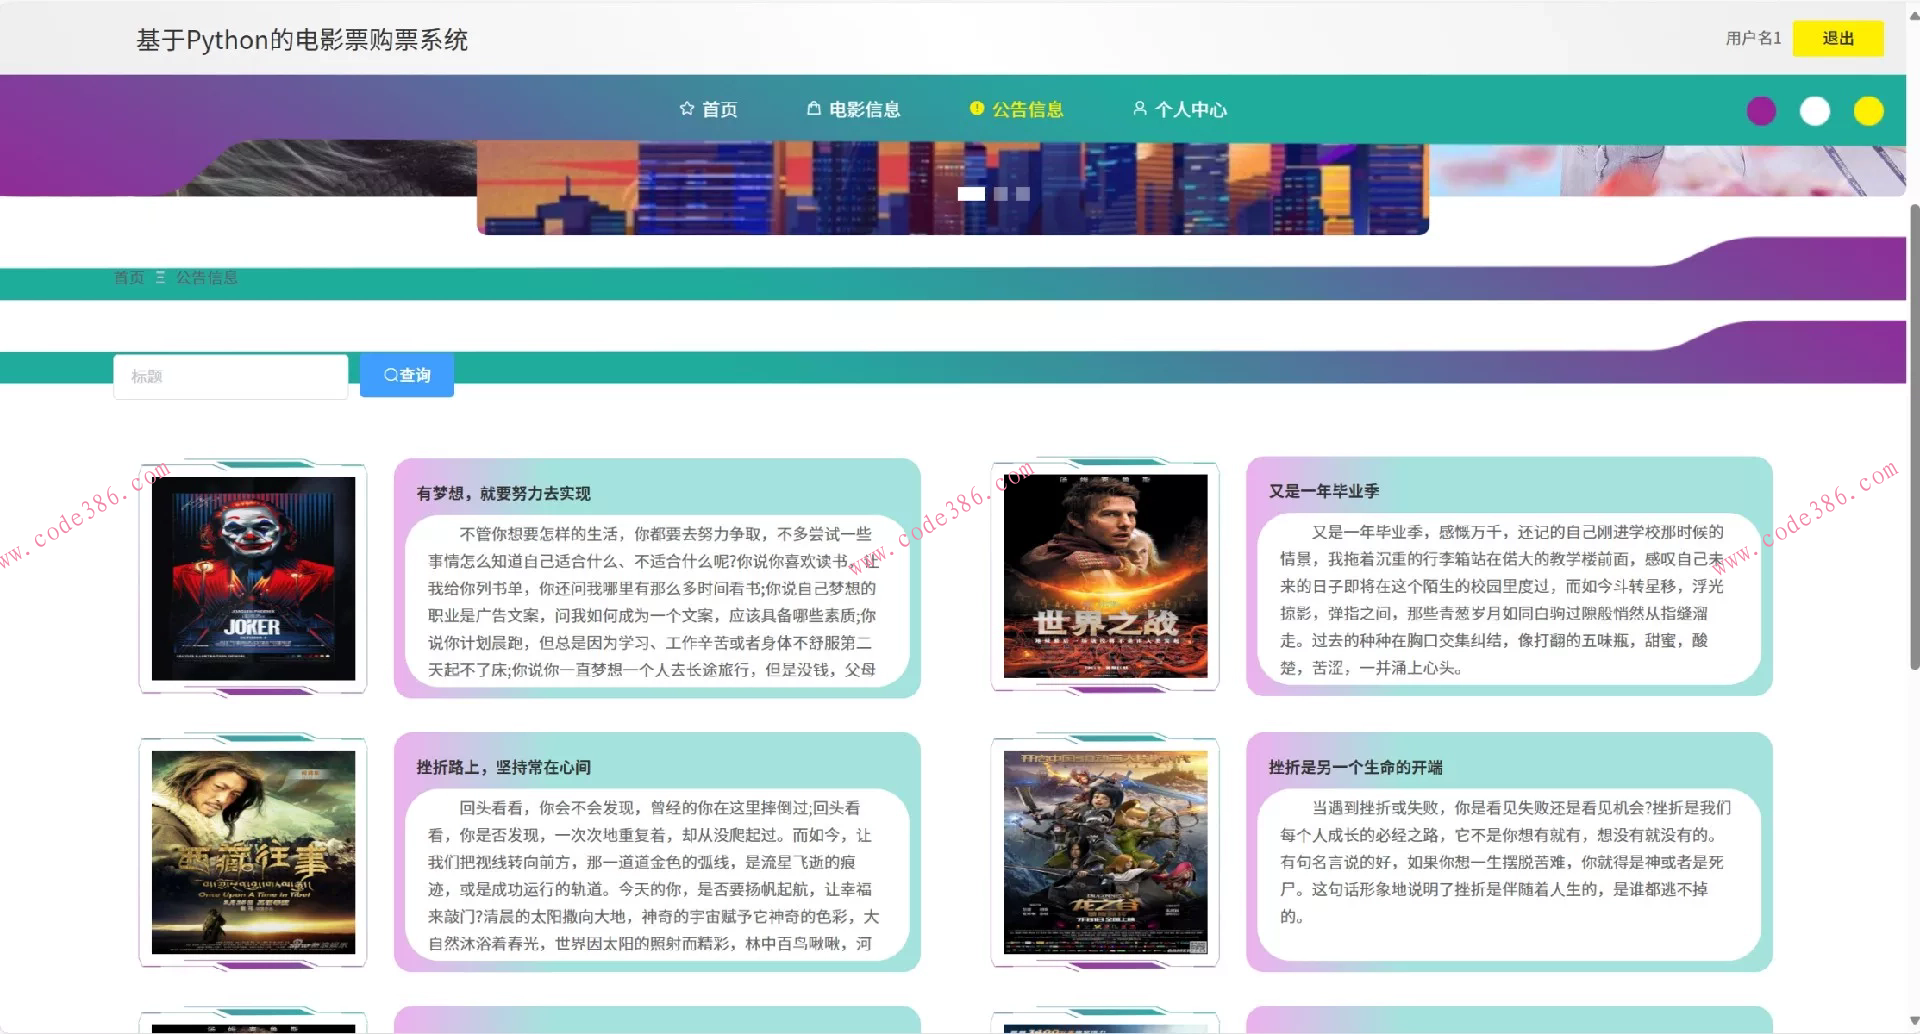Open announcement titled 又是一年毕业季
1920x1034 pixels.
(1324, 491)
